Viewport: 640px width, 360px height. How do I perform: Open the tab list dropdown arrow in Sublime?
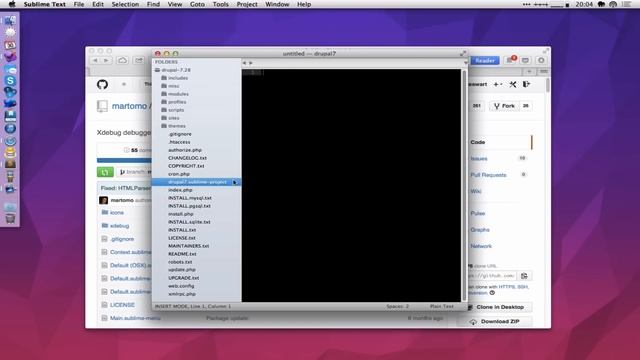(x=465, y=63)
